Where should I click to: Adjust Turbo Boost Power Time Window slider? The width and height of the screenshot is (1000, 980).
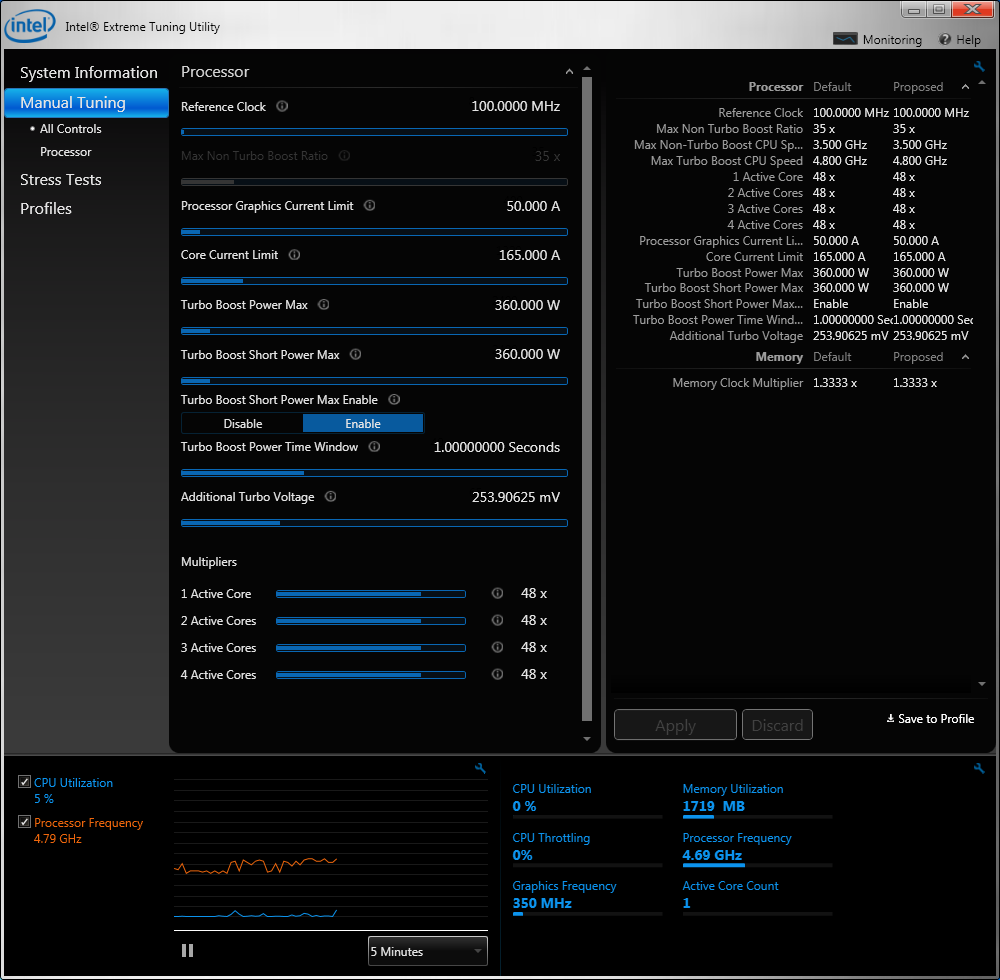click(374, 473)
